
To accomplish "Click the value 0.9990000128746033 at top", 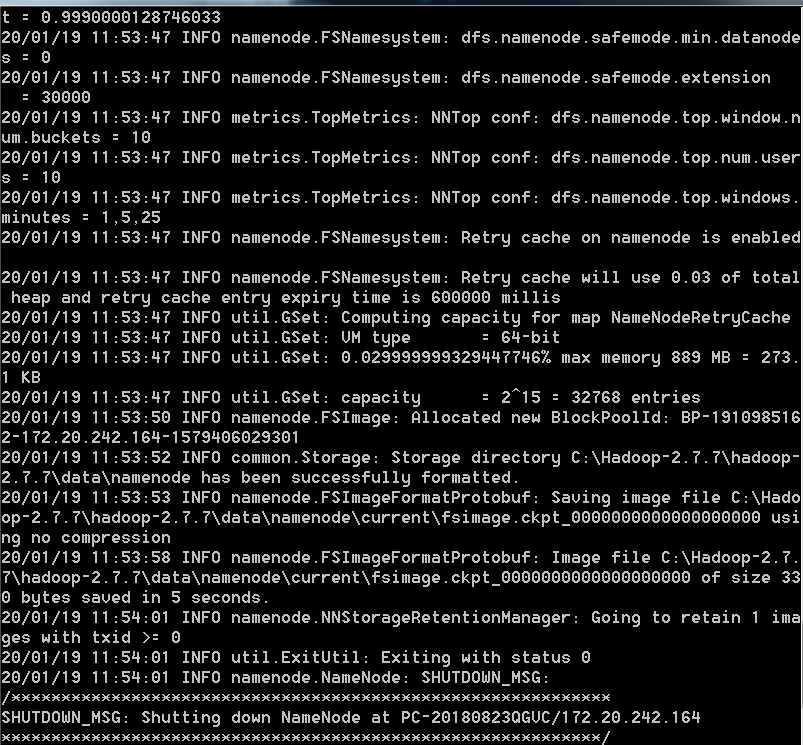I will coord(131,17).
